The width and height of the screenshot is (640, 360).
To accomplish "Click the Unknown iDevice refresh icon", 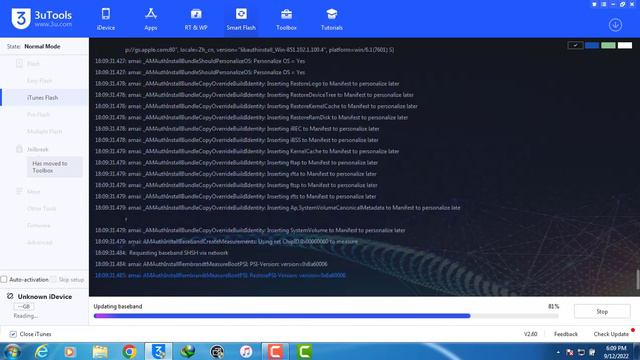I will (10, 296).
